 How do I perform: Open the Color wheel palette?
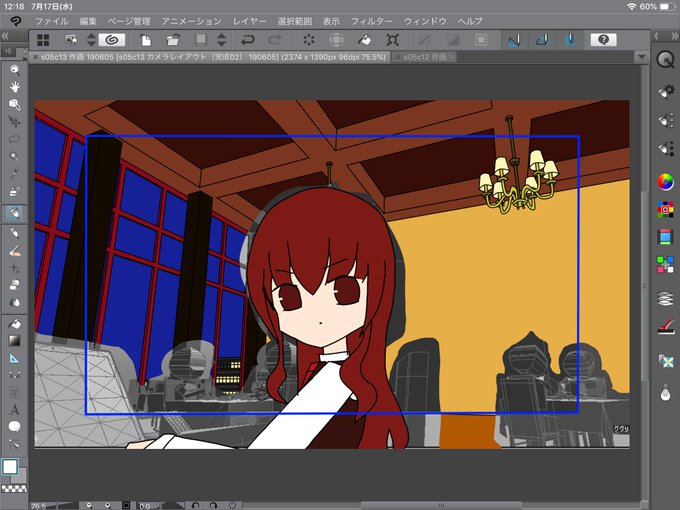coord(665,182)
